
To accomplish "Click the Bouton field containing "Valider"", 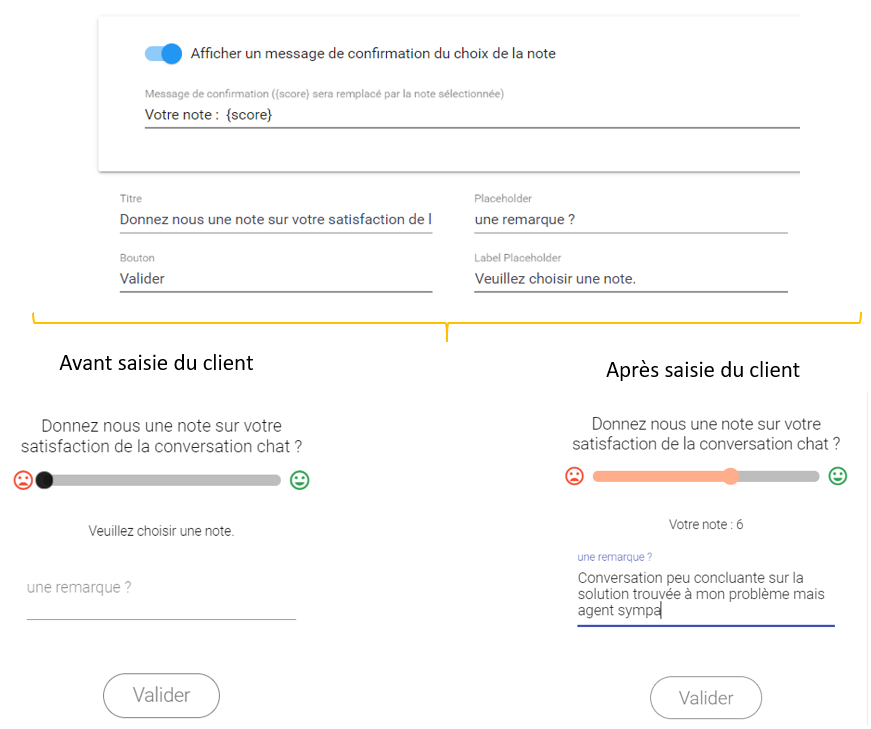I will click(275, 278).
